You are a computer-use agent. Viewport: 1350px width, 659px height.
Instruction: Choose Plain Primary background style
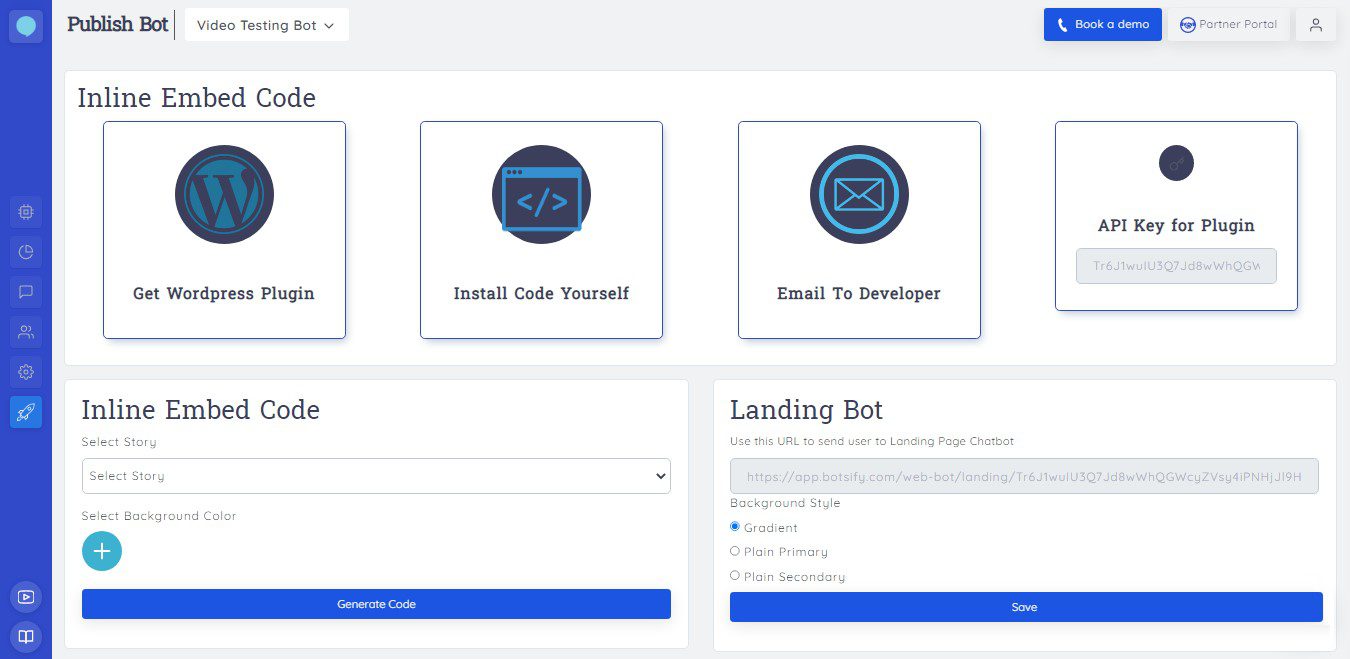735,551
